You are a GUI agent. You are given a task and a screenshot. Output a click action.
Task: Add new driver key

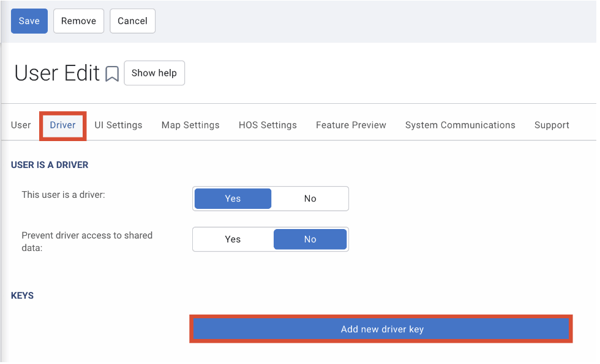click(382, 329)
